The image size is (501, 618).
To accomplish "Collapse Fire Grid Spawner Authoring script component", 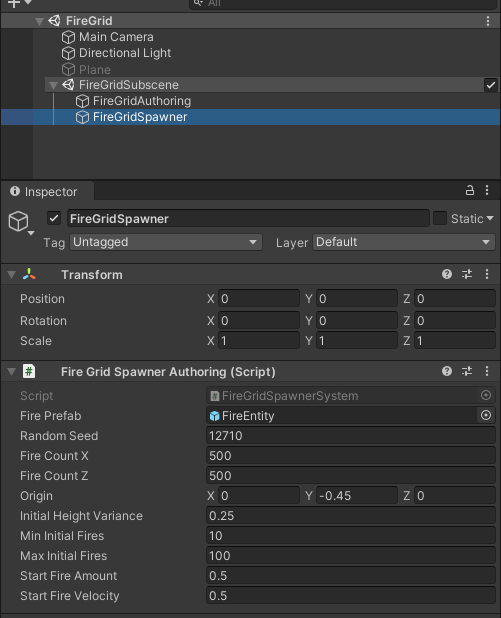I will [11, 372].
